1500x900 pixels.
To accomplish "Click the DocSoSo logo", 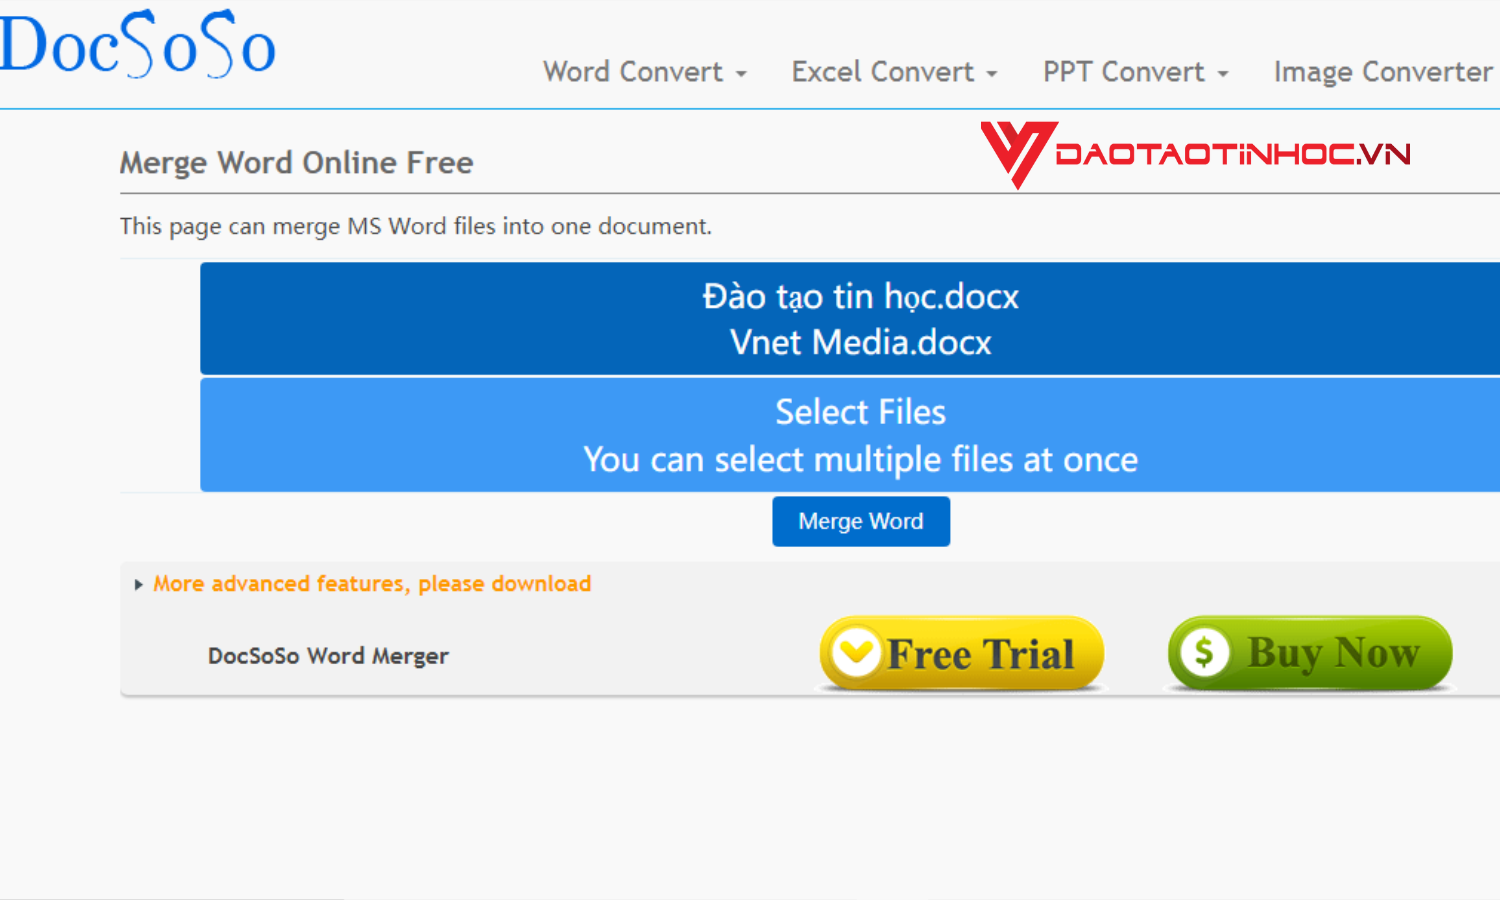I will [138, 45].
